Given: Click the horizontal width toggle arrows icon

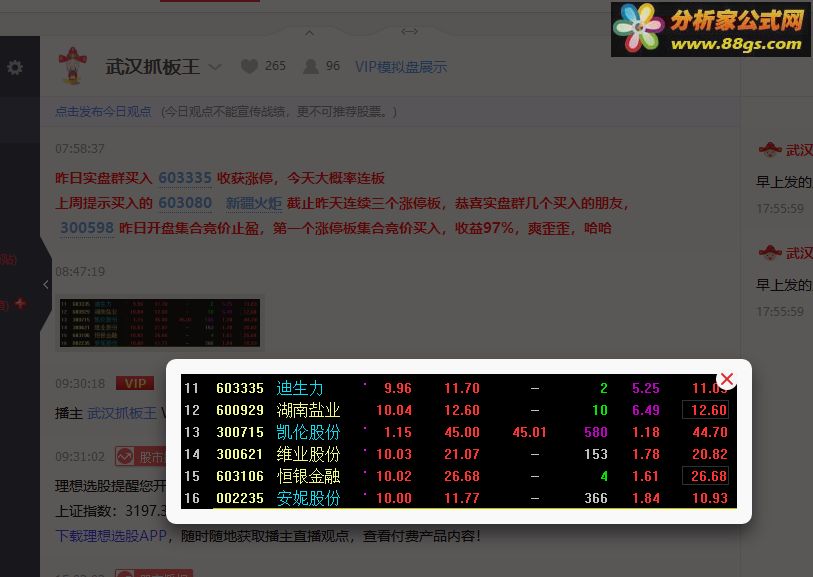Looking at the screenshot, I should [410, 32].
